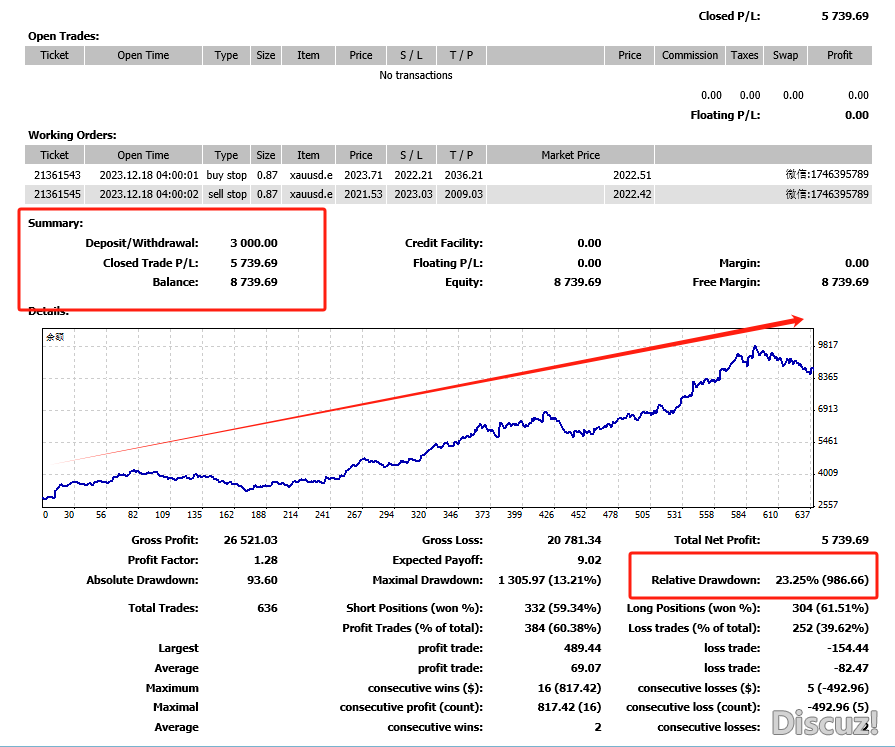
Task: Select ticket number 21361543
Action: click(54, 175)
